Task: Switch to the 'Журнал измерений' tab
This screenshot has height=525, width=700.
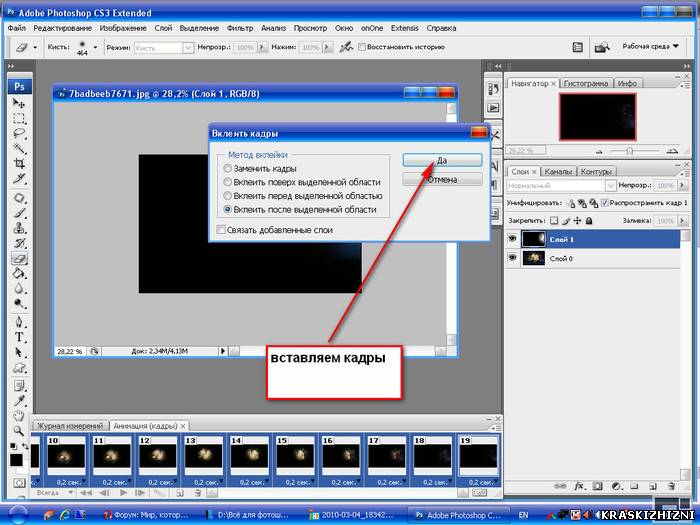Action: tap(70, 426)
